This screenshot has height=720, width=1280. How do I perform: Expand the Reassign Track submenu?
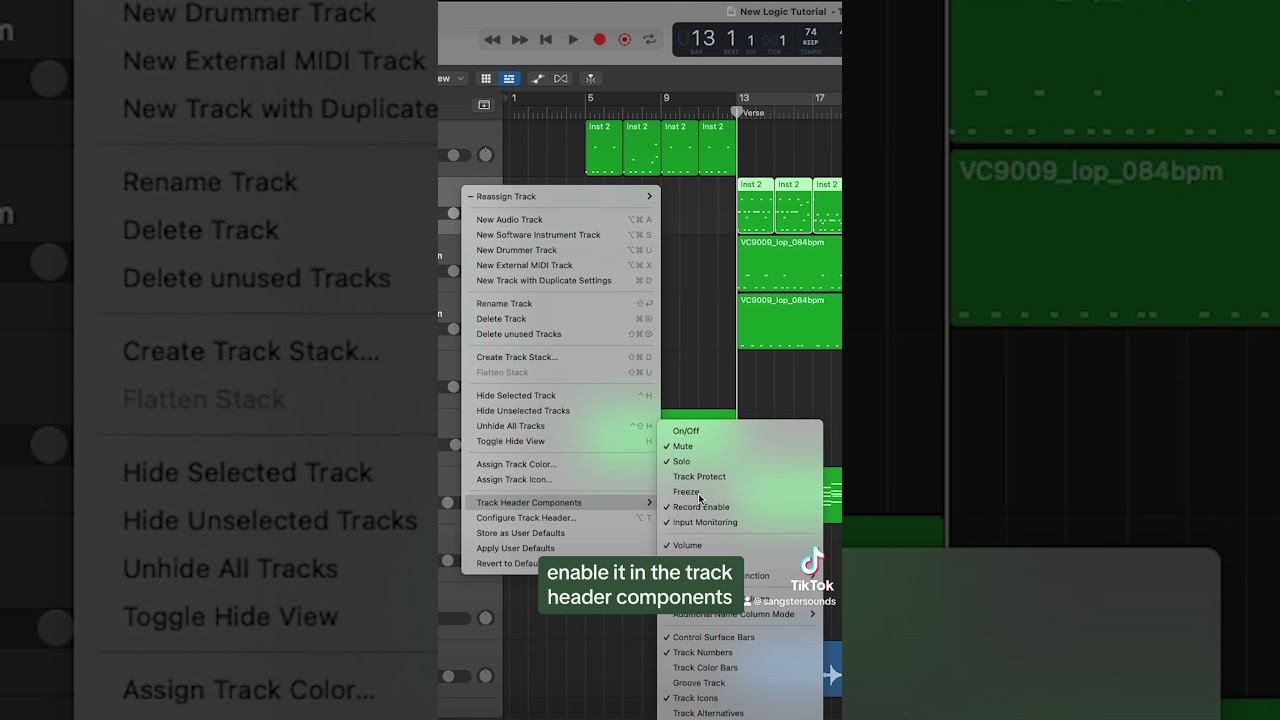pos(560,197)
